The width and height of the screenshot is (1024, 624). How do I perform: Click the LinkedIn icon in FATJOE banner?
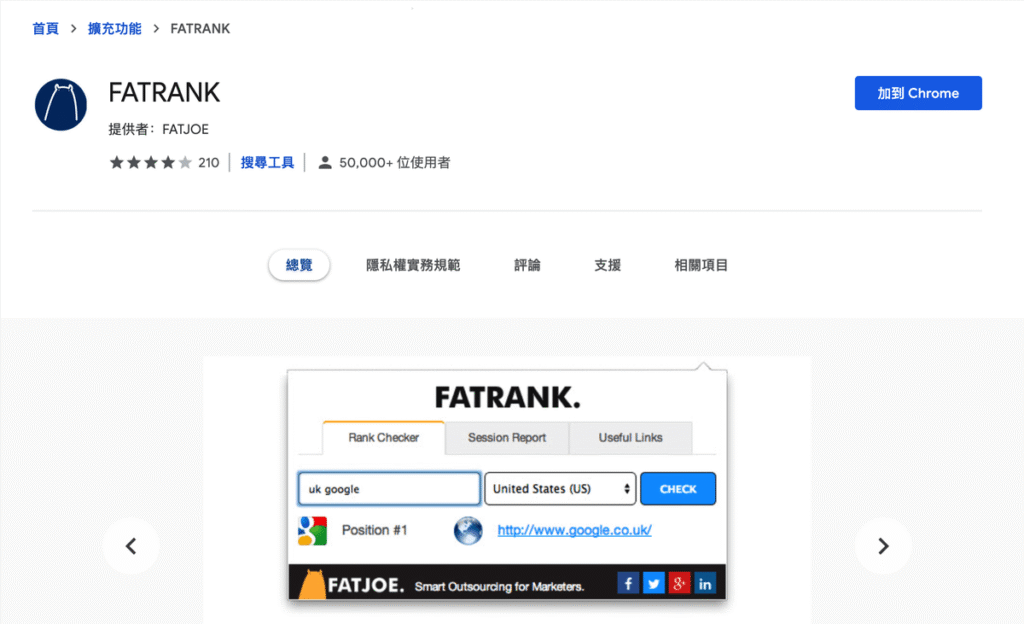click(x=705, y=583)
